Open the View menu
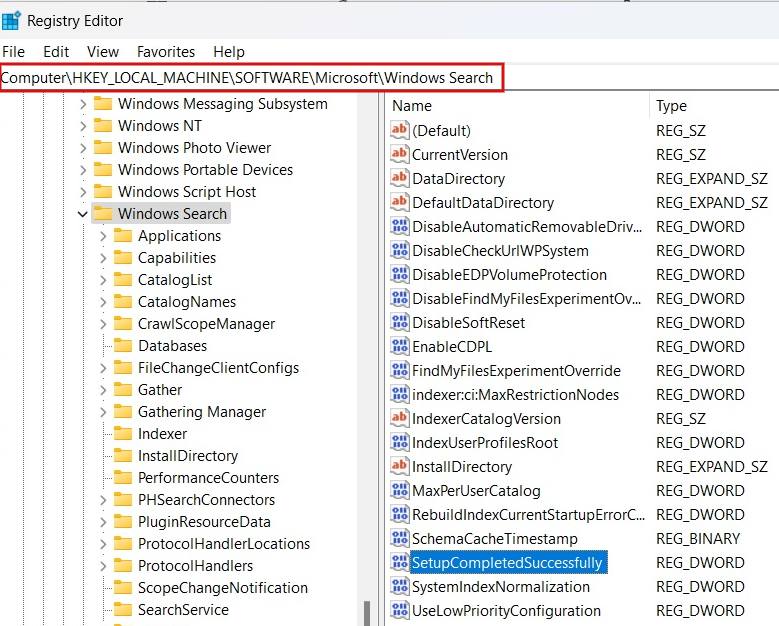Viewport: 779px width, 626px height. 103,52
